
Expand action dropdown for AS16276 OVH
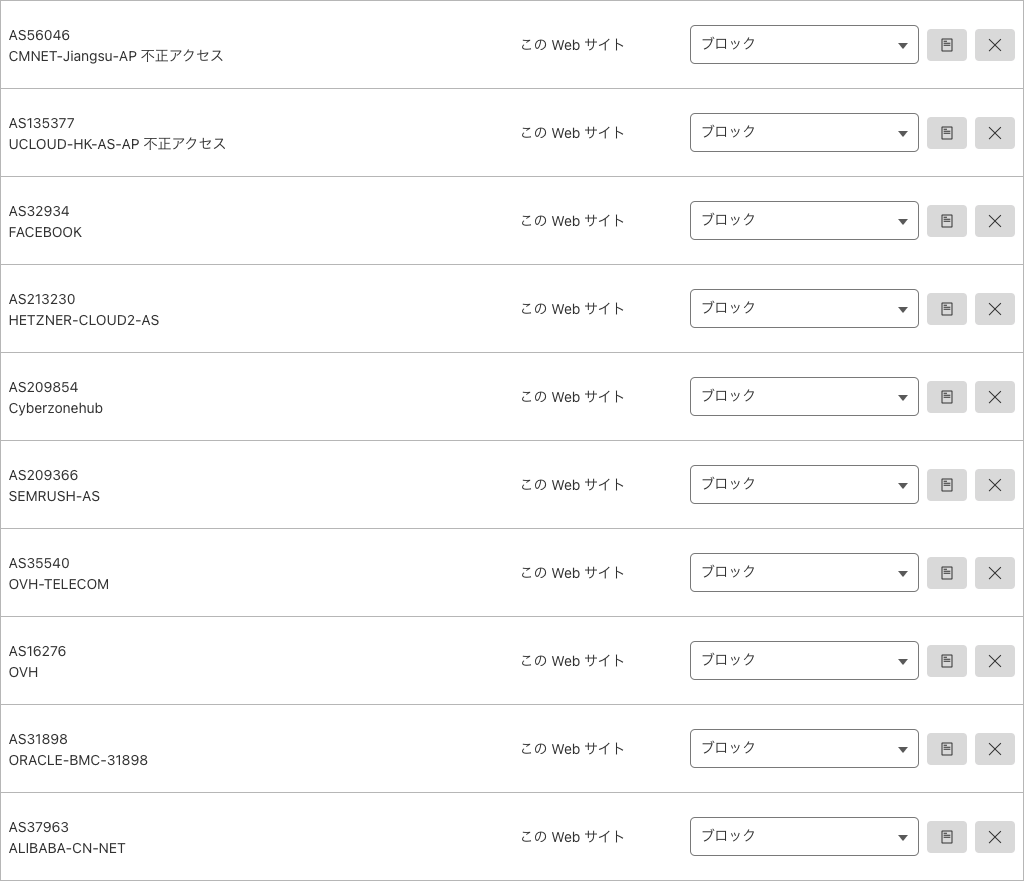pos(803,661)
